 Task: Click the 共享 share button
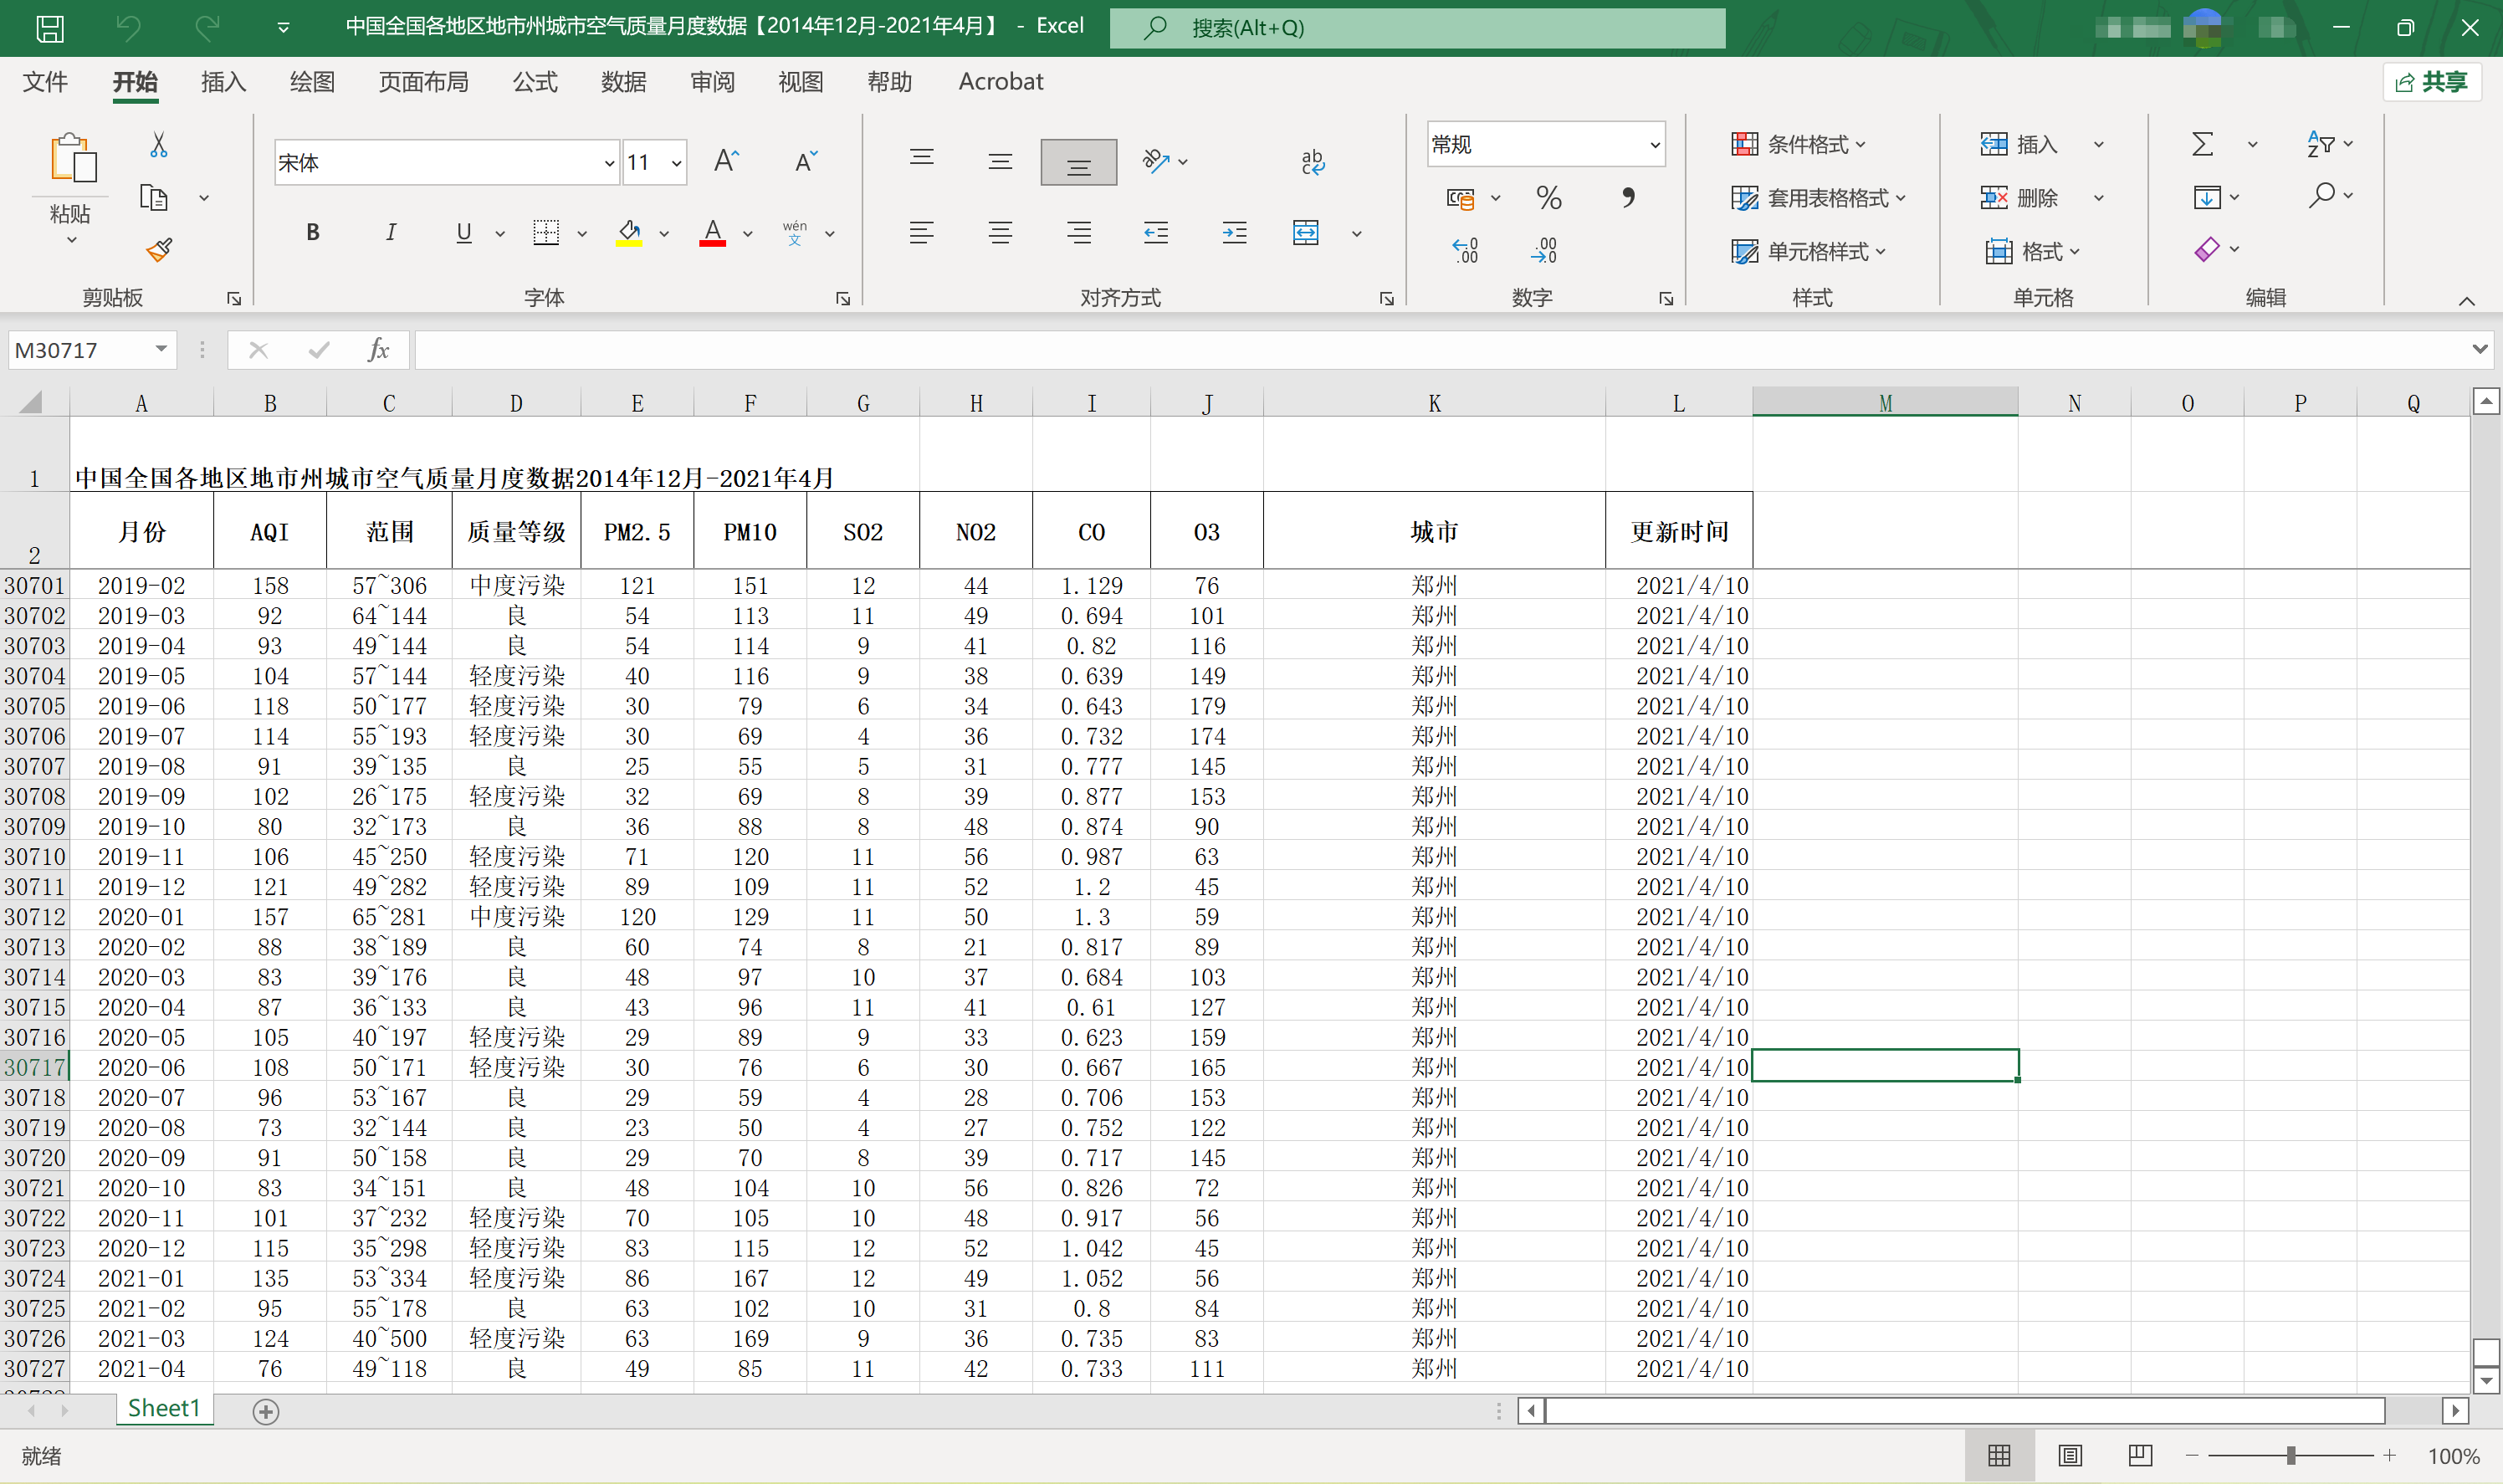click(x=2432, y=82)
